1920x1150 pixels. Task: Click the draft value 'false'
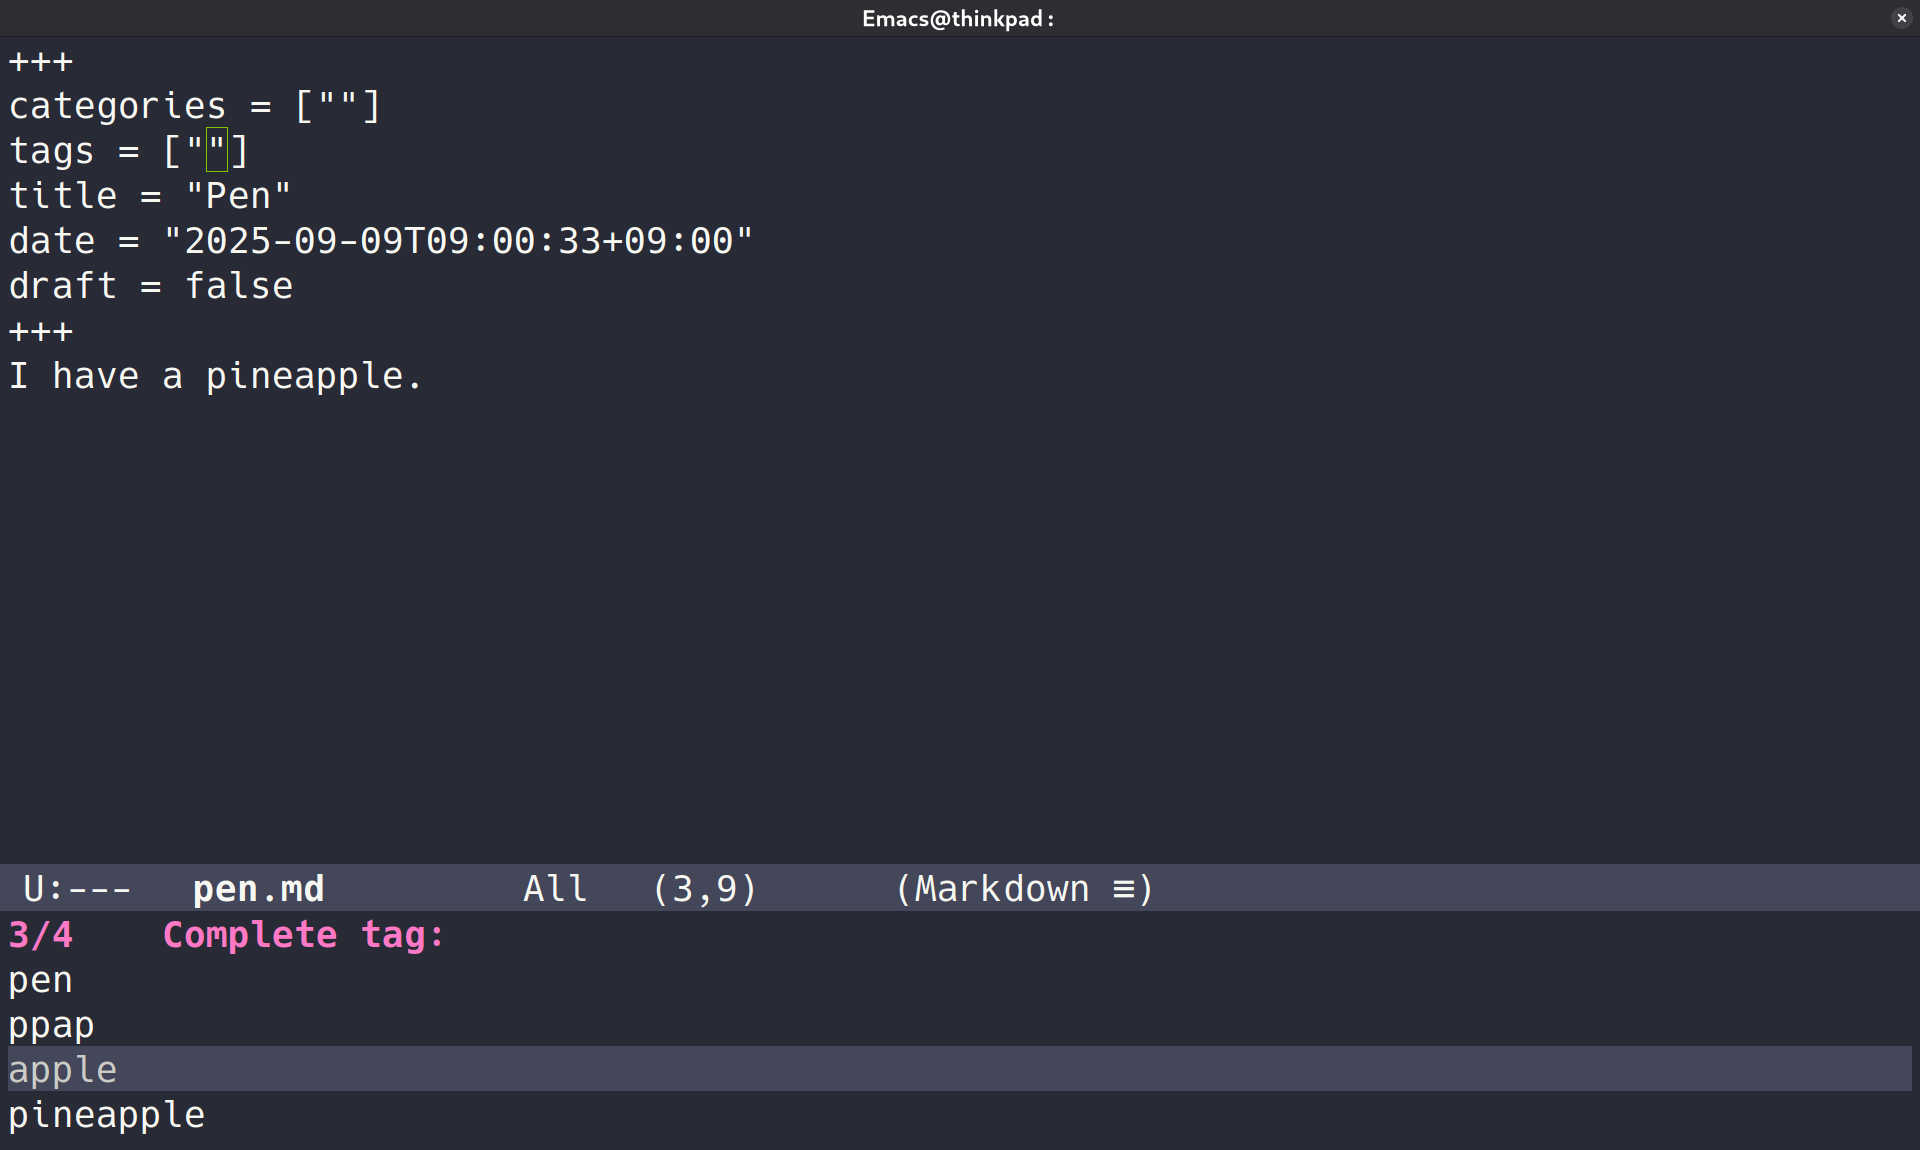[x=239, y=286]
